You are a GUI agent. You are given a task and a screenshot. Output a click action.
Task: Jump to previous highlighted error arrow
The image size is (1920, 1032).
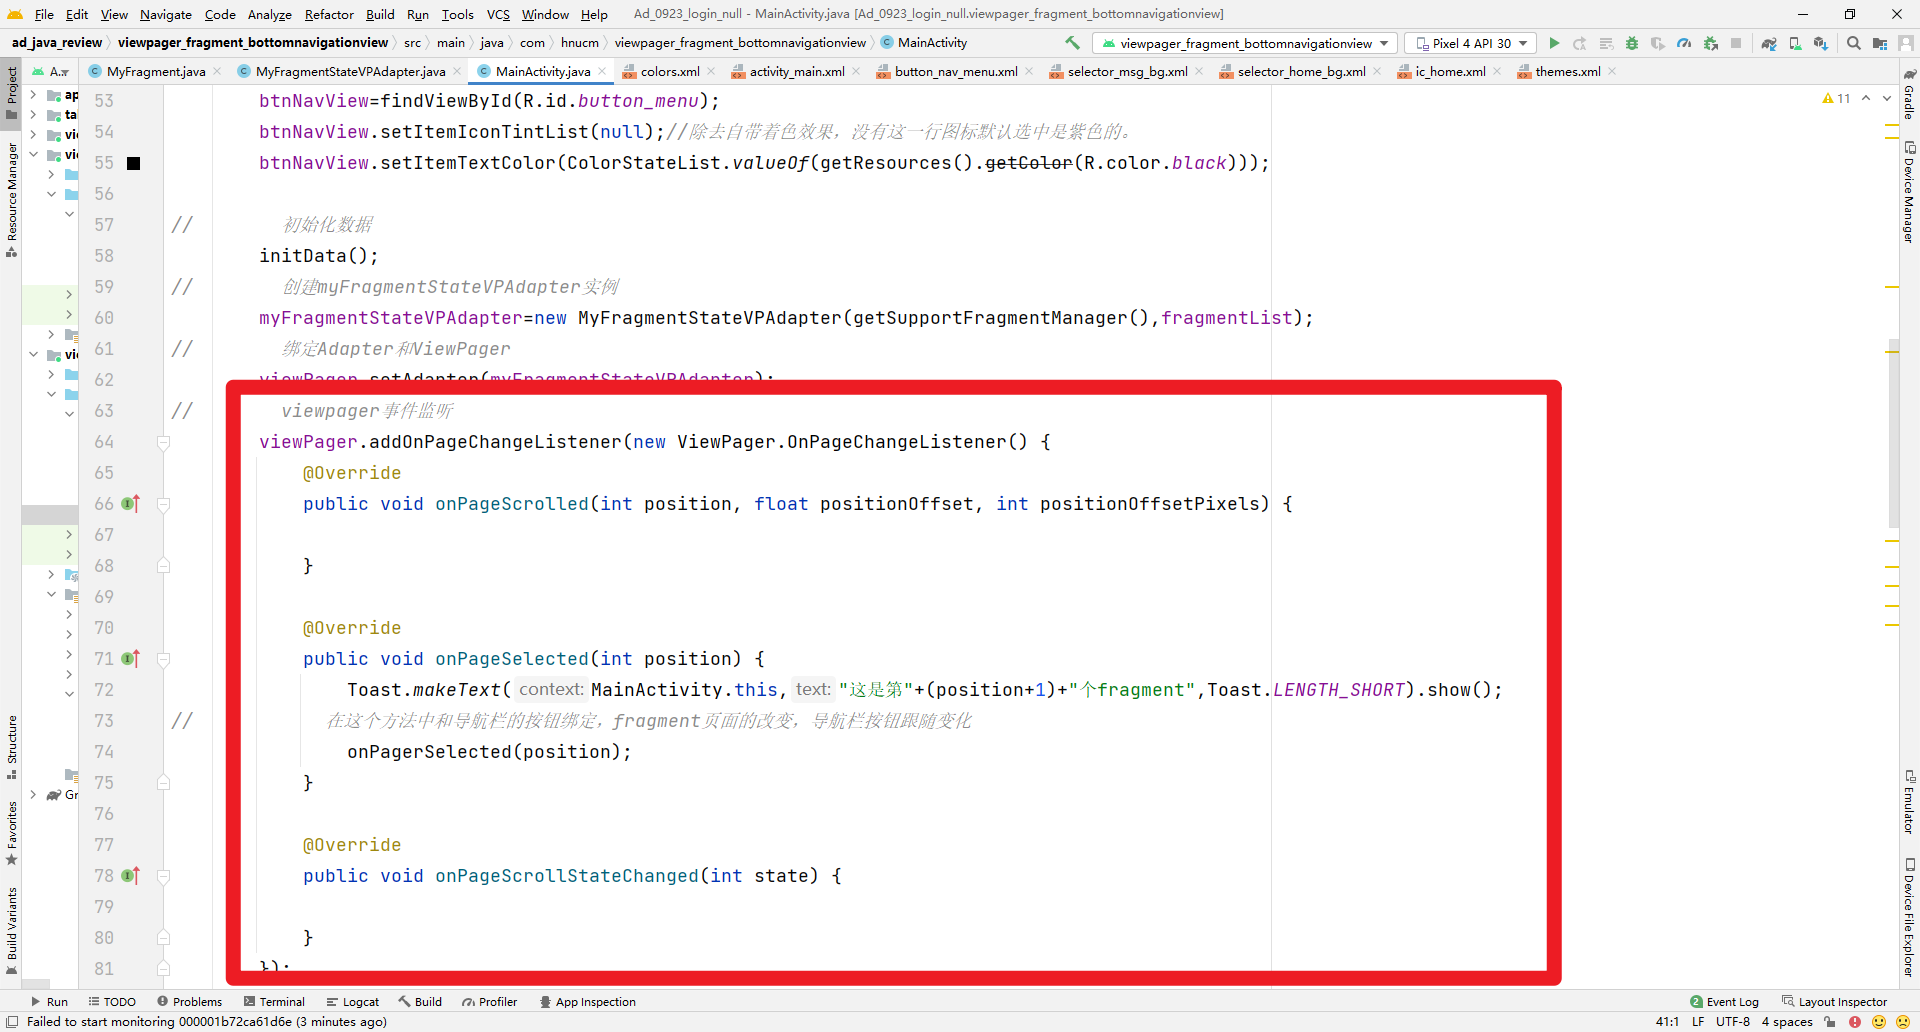coord(1866,98)
